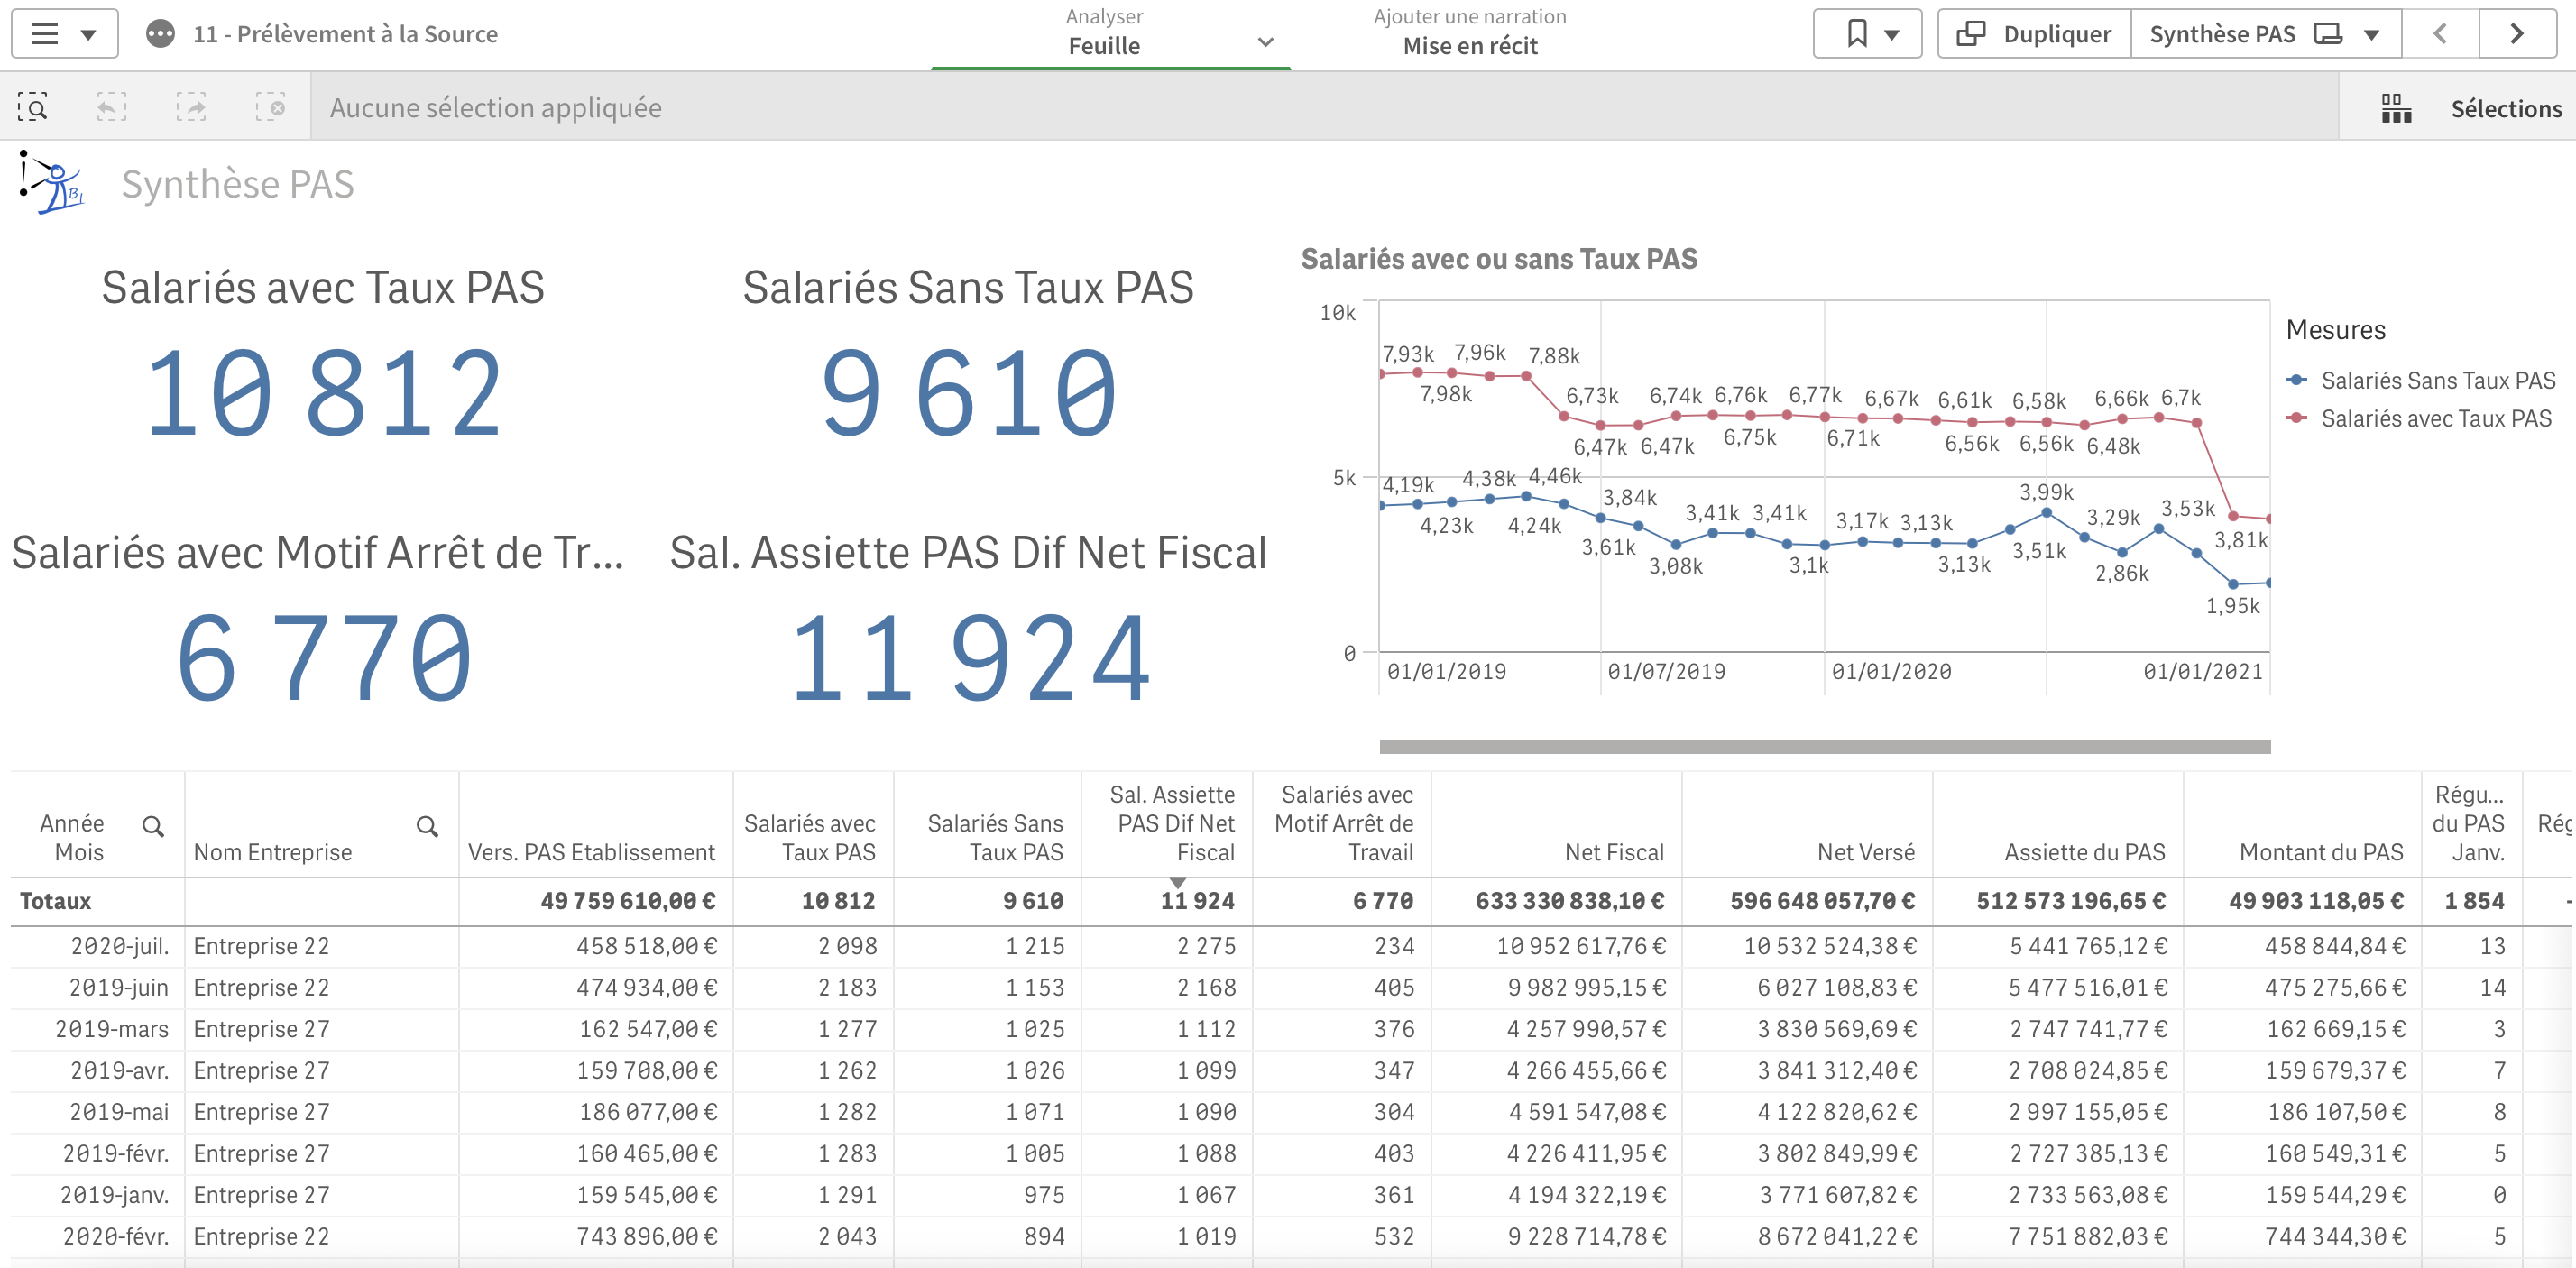Open the navigation menu dropdown
The height and width of the screenshot is (1268, 2576).
tap(65, 34)
